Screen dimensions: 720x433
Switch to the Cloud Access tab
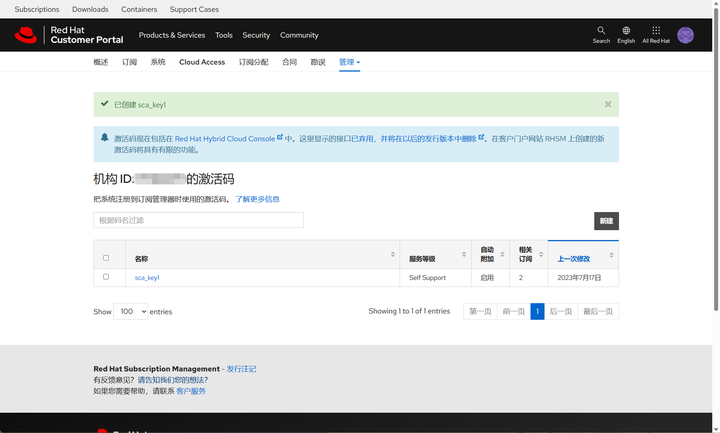click(x=202, y=62)
